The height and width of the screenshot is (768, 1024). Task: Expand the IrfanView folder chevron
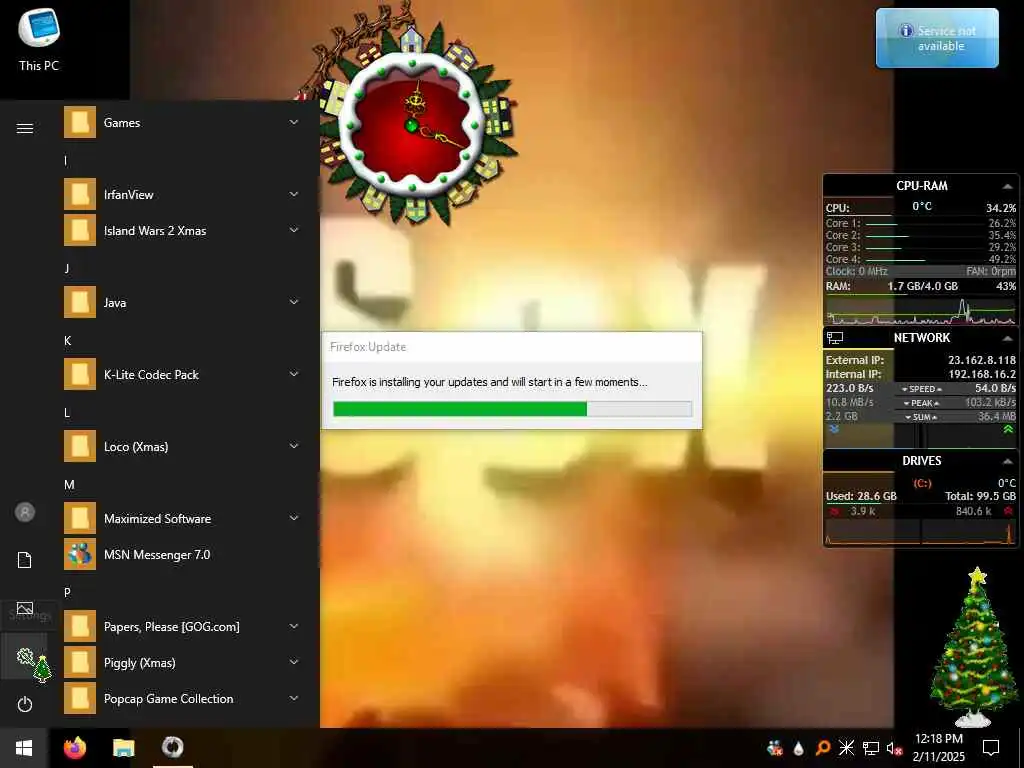[294, 194]
